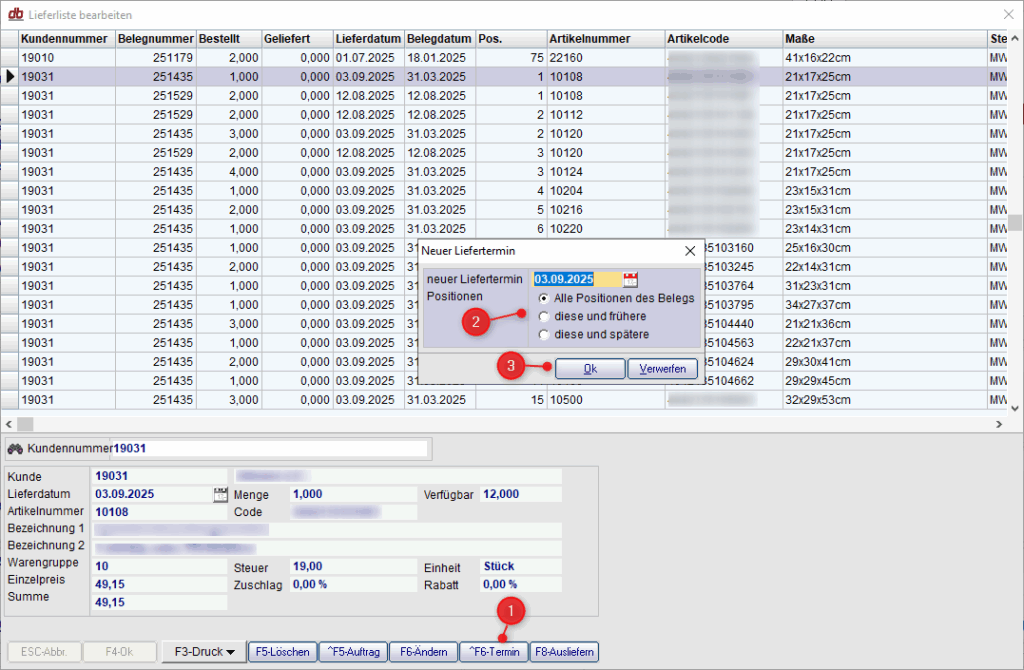Screen dimensions: 1024x670
Task: Click the current-row arrow indicator in the table
Action: point(10,76)
